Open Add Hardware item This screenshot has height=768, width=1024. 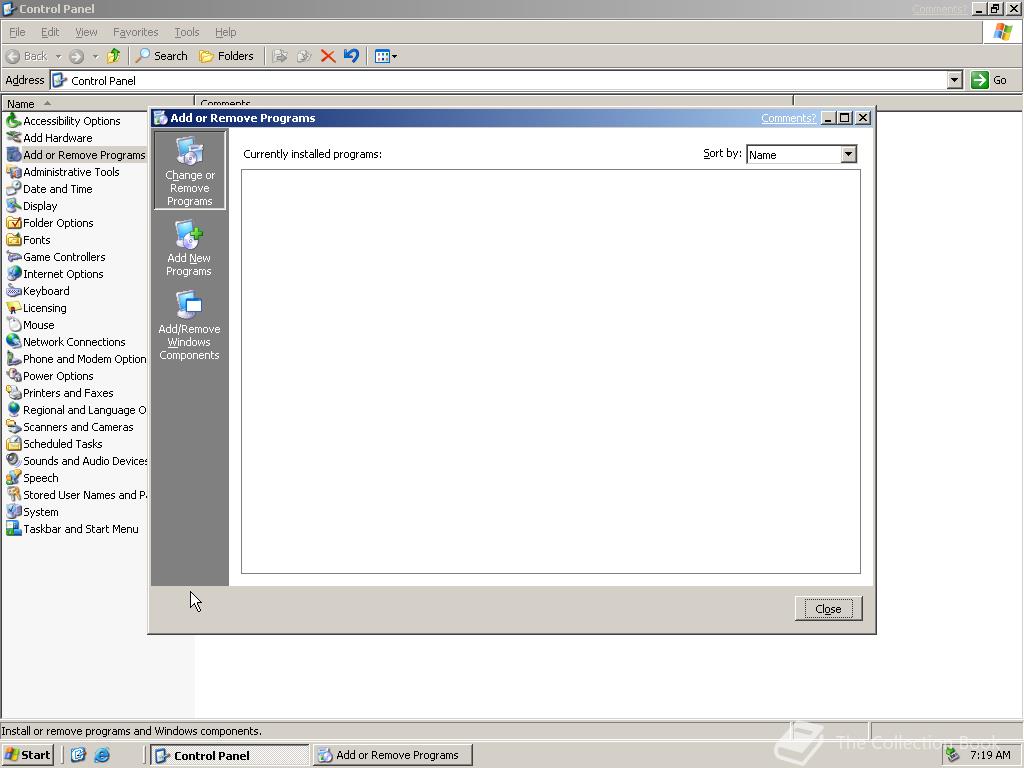click(x=50, y=138)
